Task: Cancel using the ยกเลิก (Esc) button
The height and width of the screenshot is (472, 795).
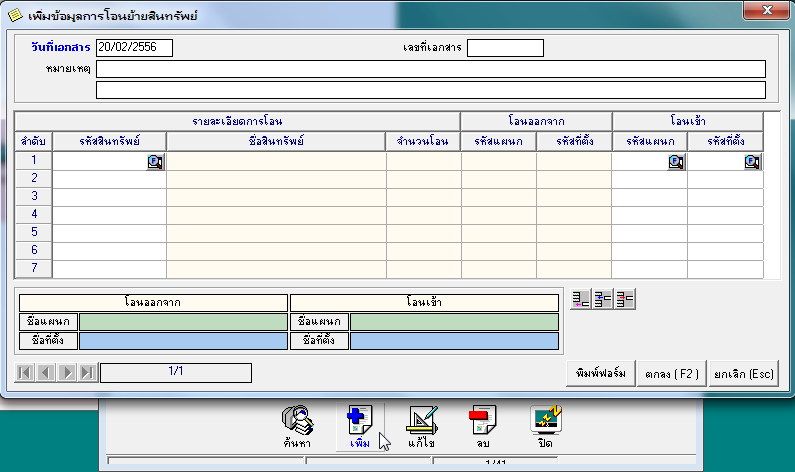Action: [x=743, y=373]
